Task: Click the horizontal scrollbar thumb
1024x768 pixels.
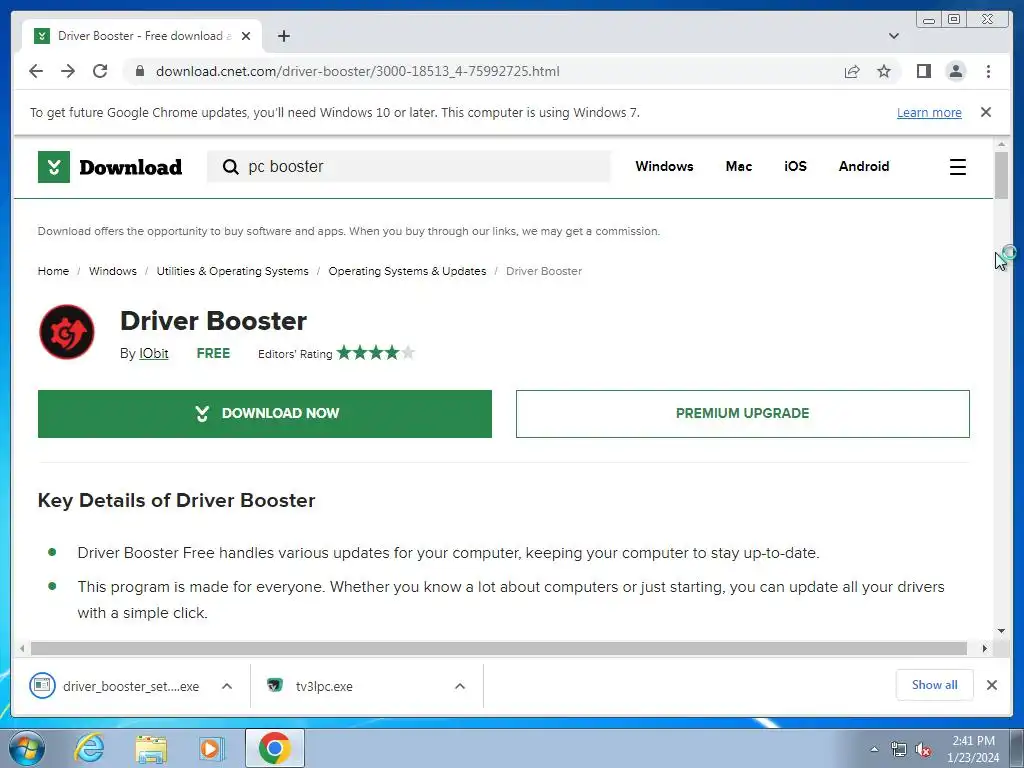Action: coord(498,648)
